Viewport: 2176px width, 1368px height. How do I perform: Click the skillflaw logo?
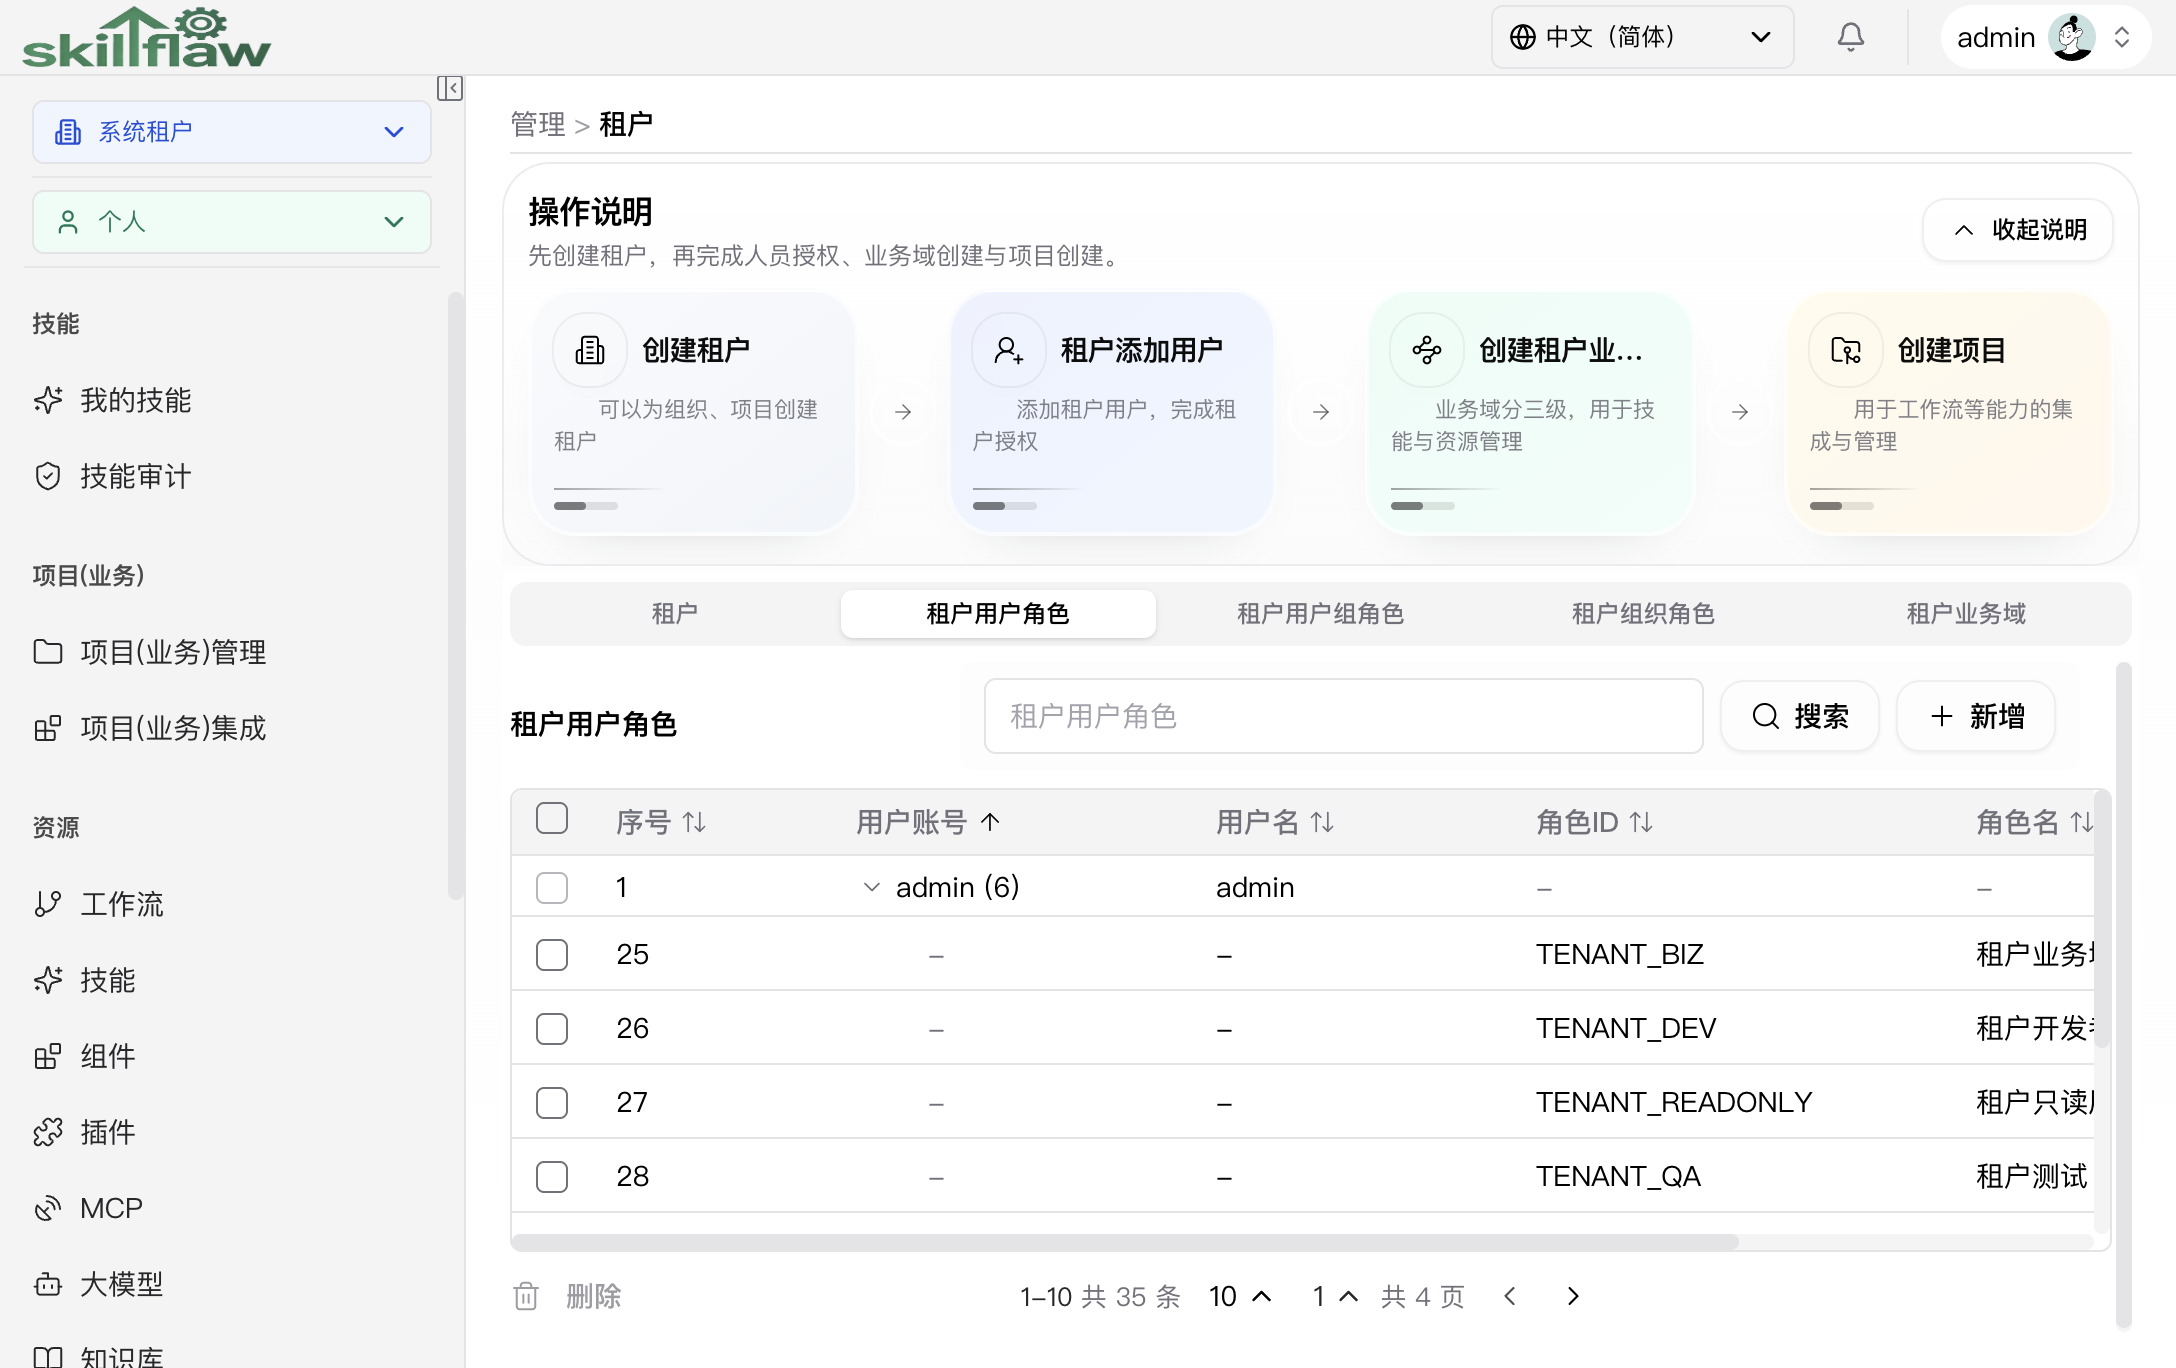pos(146,38)
